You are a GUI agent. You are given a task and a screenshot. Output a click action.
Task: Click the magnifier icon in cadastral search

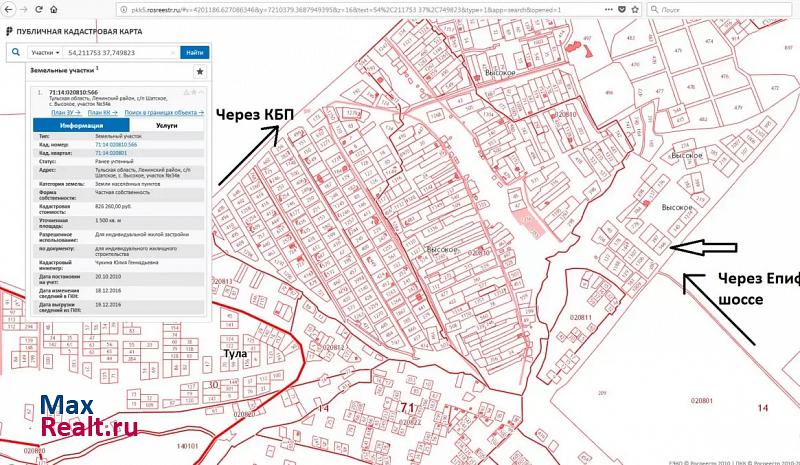coord(16,52)
